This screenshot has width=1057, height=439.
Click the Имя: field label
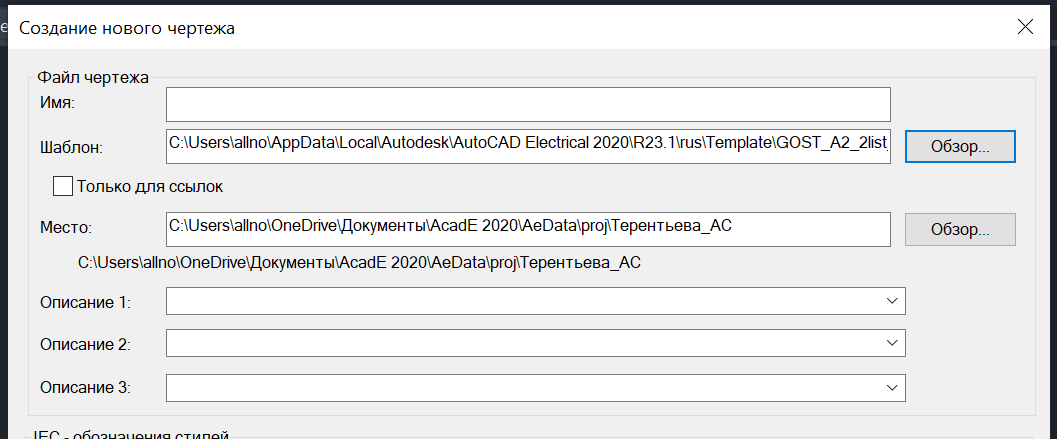[x=59, y=103]
